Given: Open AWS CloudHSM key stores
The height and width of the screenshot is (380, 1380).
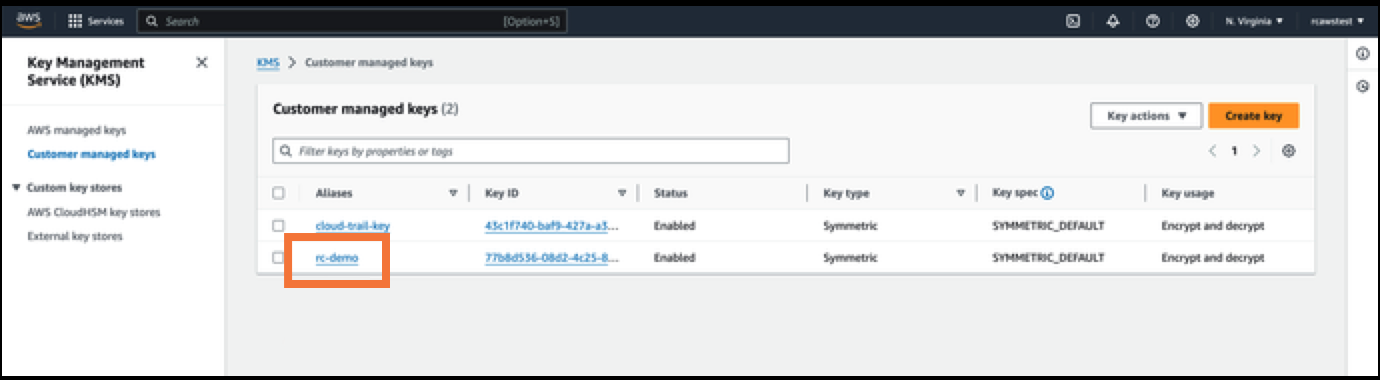Looking at the screenshot, I should (x=94, y=213).
